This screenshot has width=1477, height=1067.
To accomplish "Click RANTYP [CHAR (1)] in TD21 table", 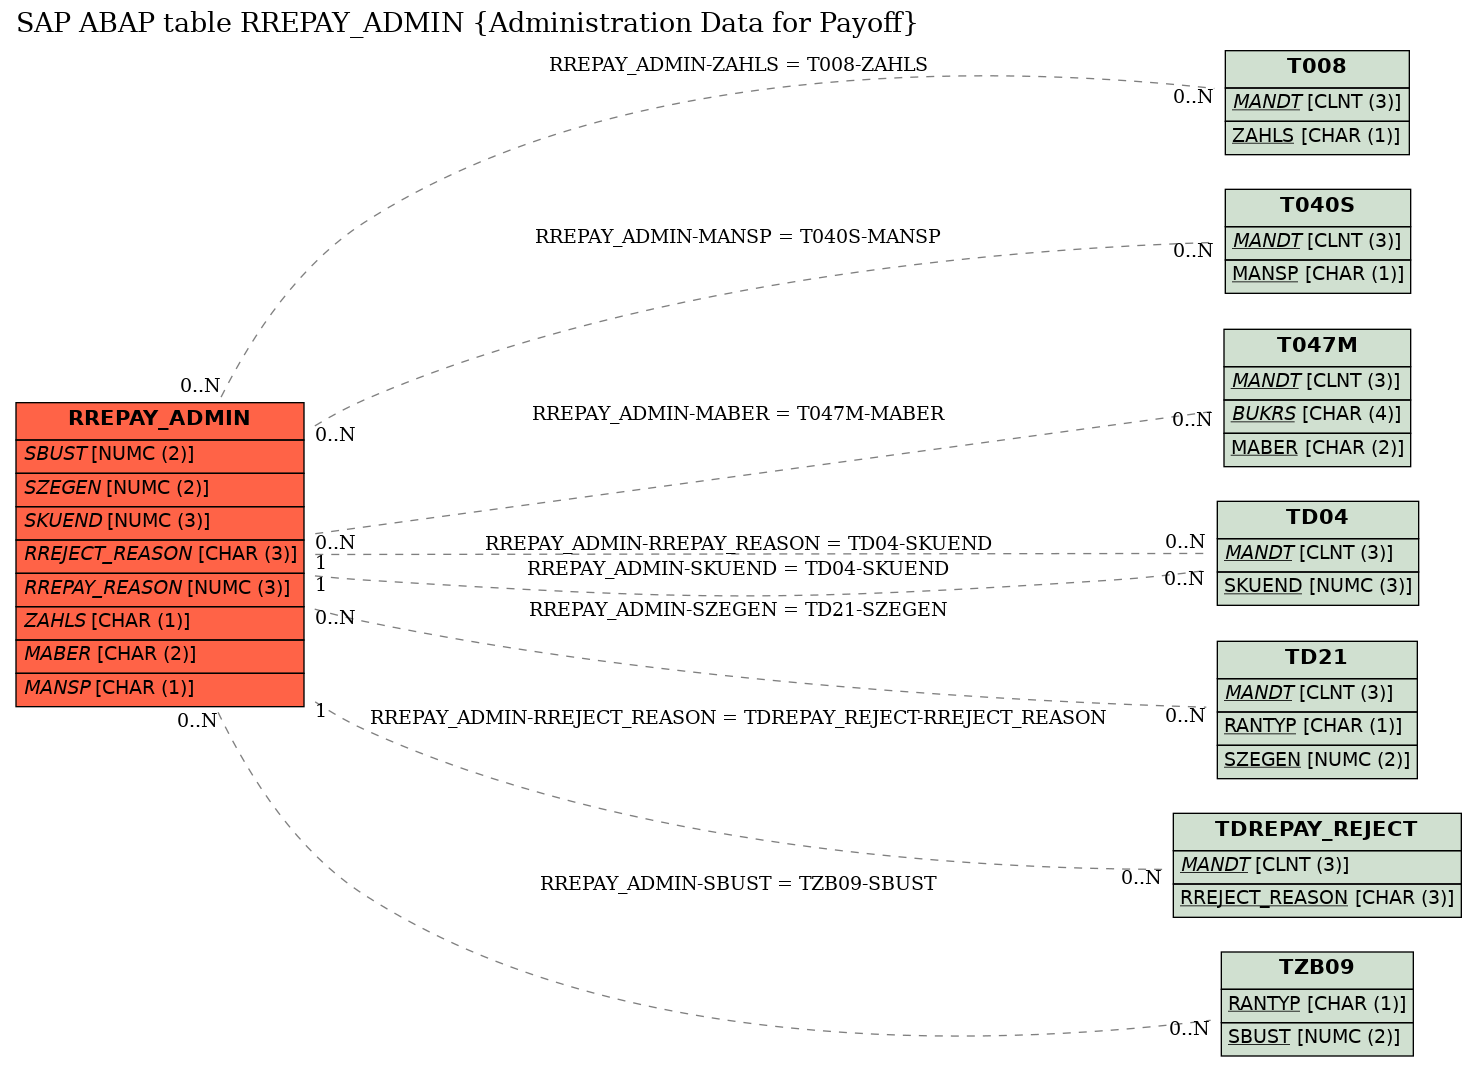I will tap(1317, 727).
